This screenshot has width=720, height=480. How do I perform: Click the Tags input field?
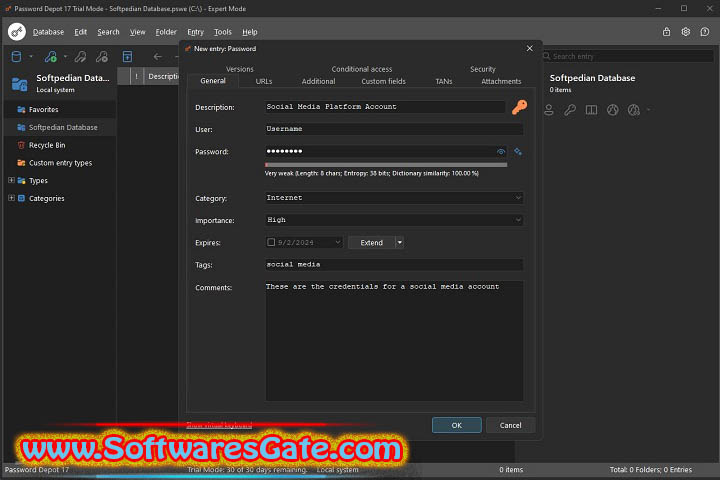point(394,264)
